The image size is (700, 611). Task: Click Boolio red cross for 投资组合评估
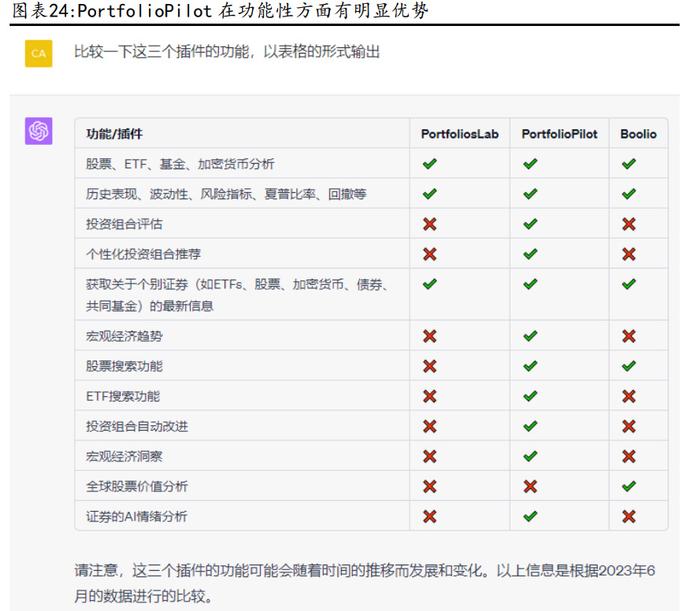click(x=629, y=224)
